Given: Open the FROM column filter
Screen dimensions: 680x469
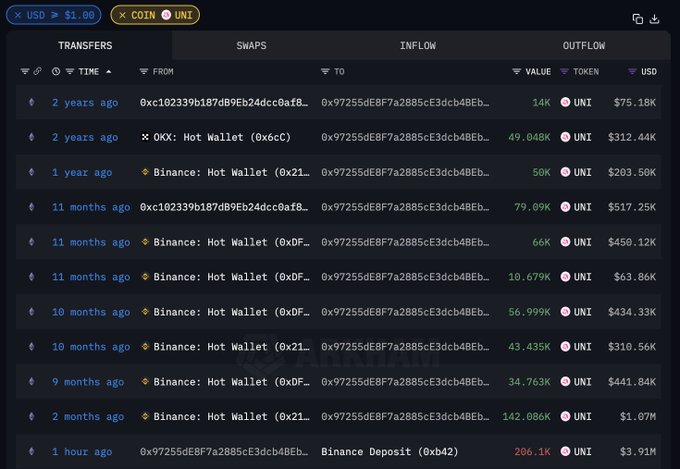Looking at the screenshot, I should point(144,72).
